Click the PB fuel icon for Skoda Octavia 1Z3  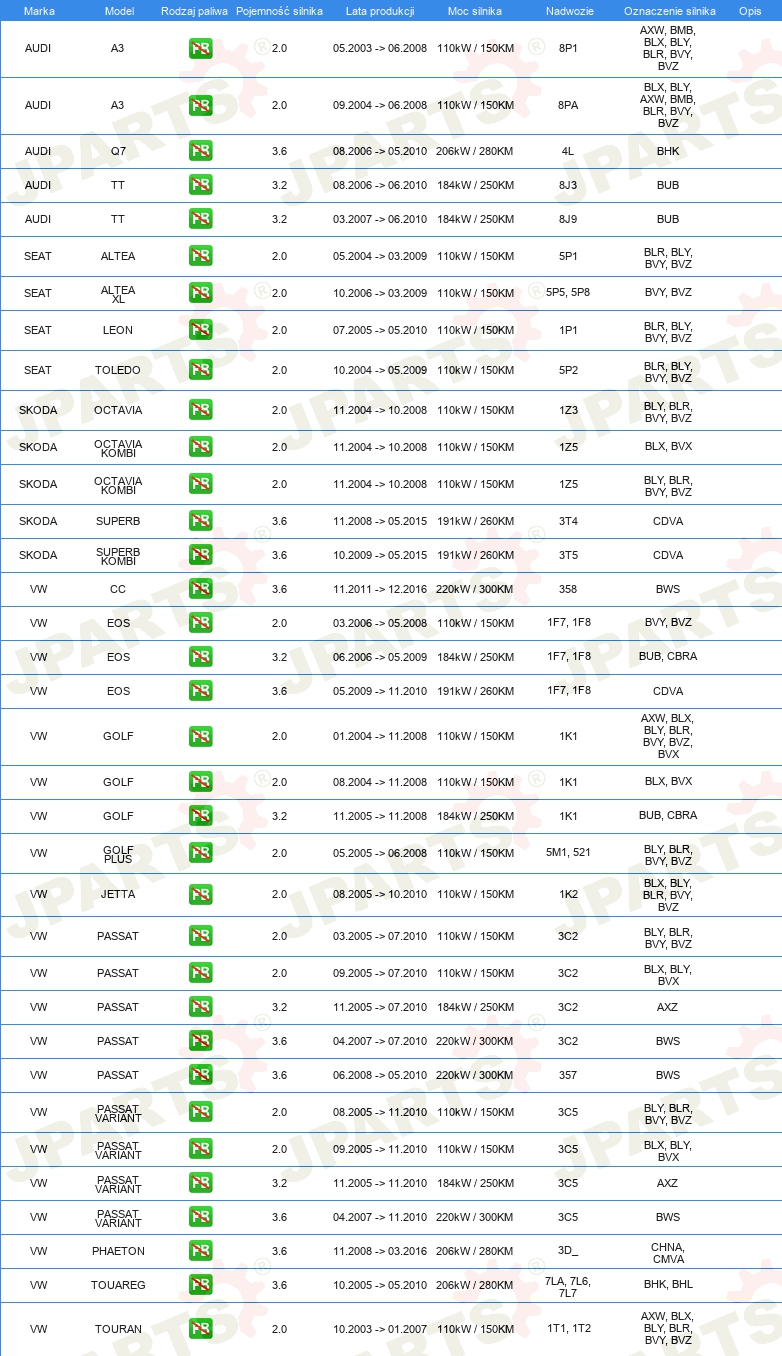click(200, 410)
